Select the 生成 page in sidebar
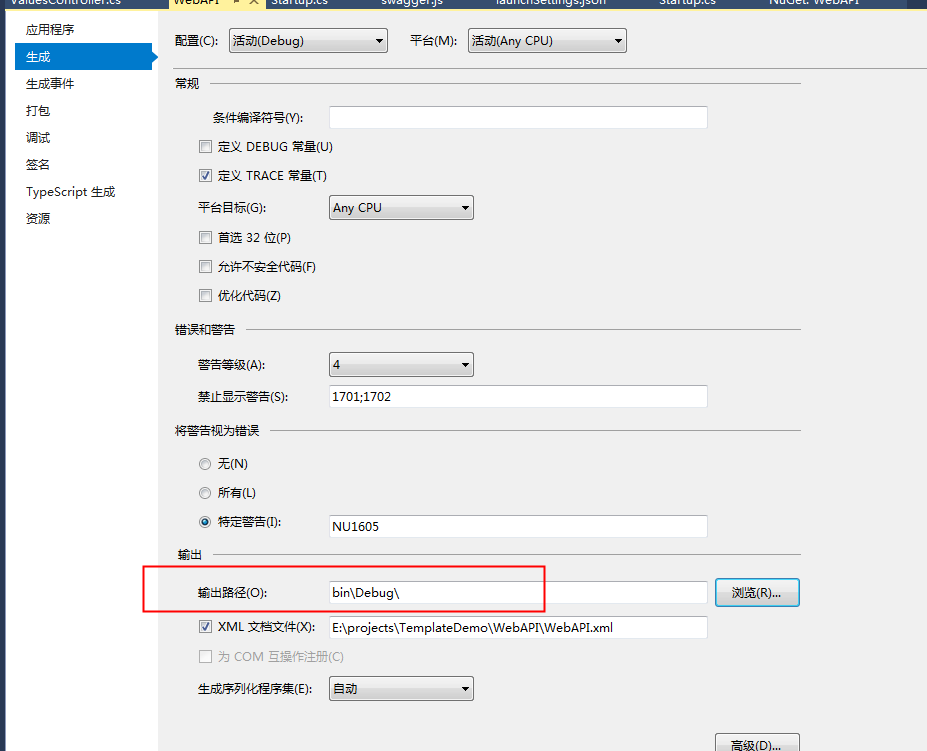This screenshot has width=927, height=751. click(x=83, y=57)
